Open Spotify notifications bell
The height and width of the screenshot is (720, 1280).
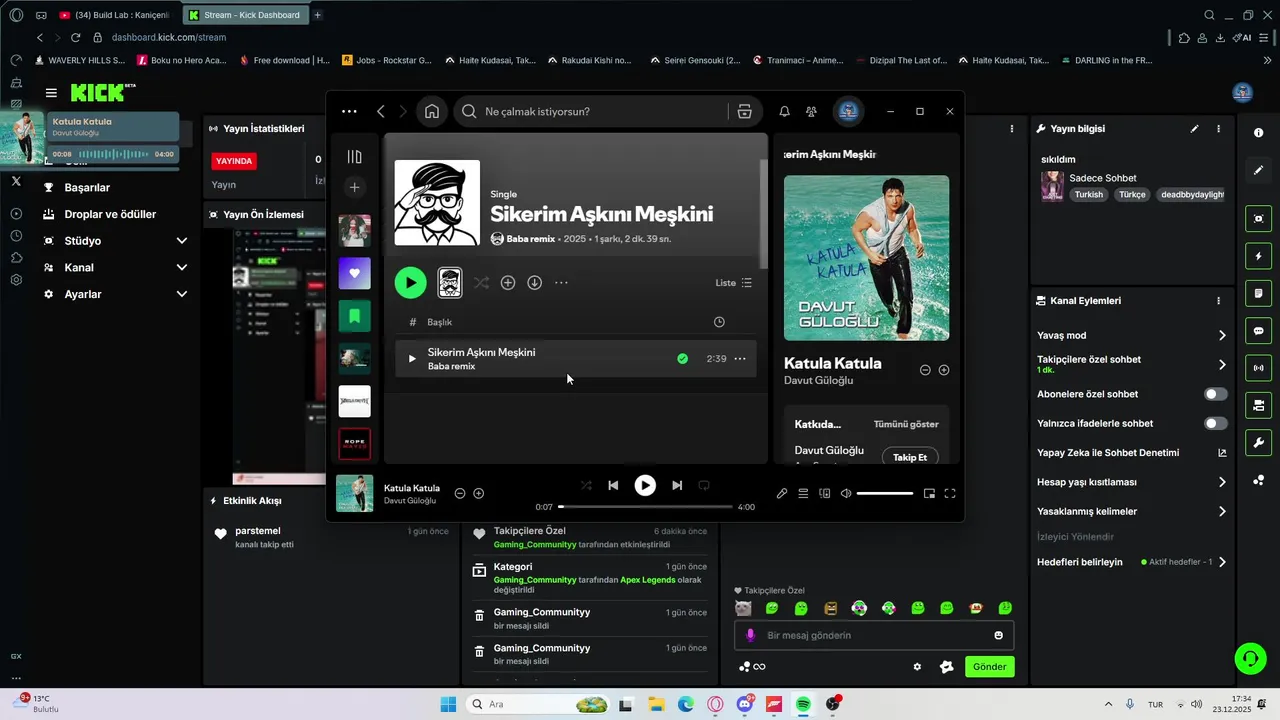pos(785,112)
